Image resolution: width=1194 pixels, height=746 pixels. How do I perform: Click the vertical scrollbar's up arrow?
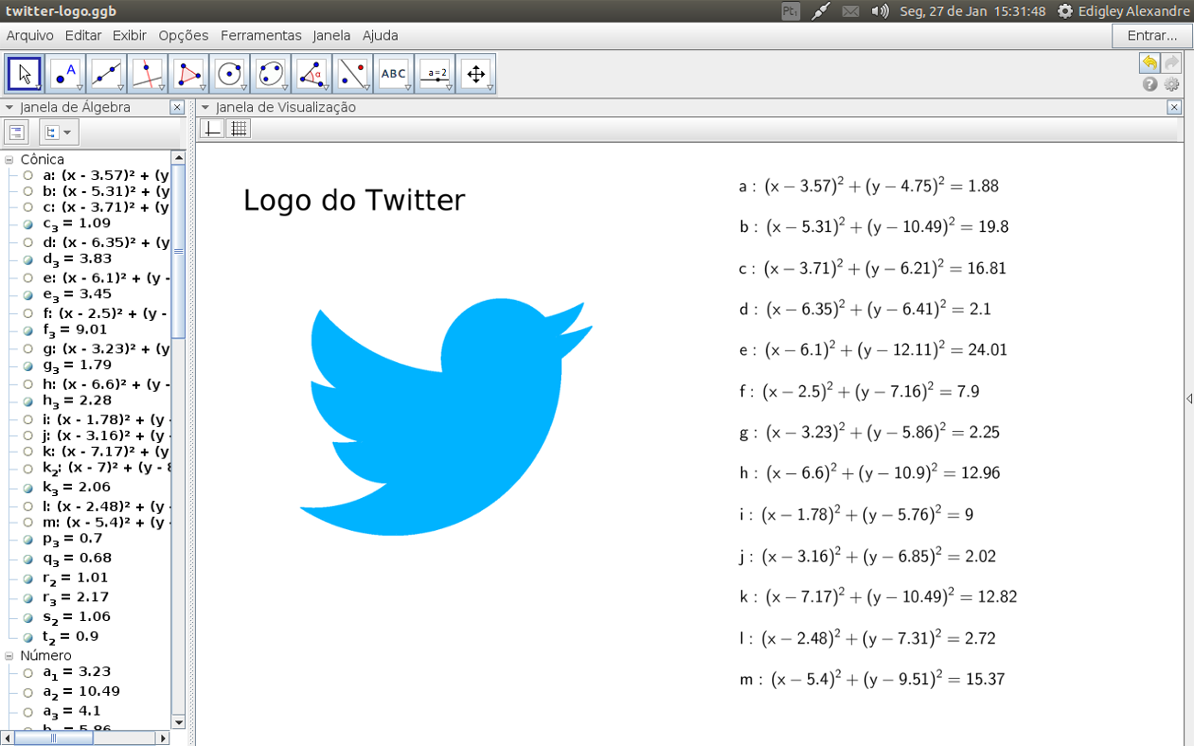click(x=178, y=158)
